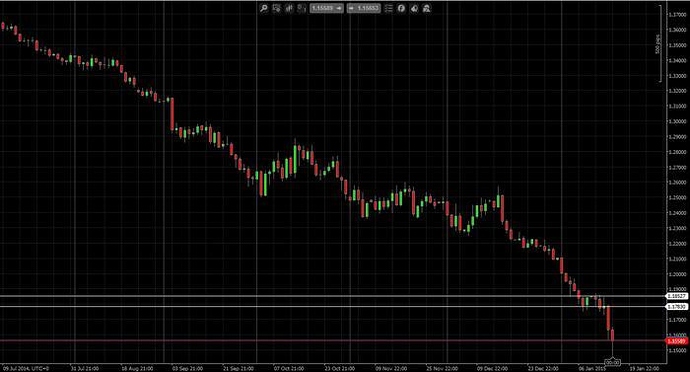Click the 00:00 countdown marker on time axis

pyautogui.click(x=613, y=362)
